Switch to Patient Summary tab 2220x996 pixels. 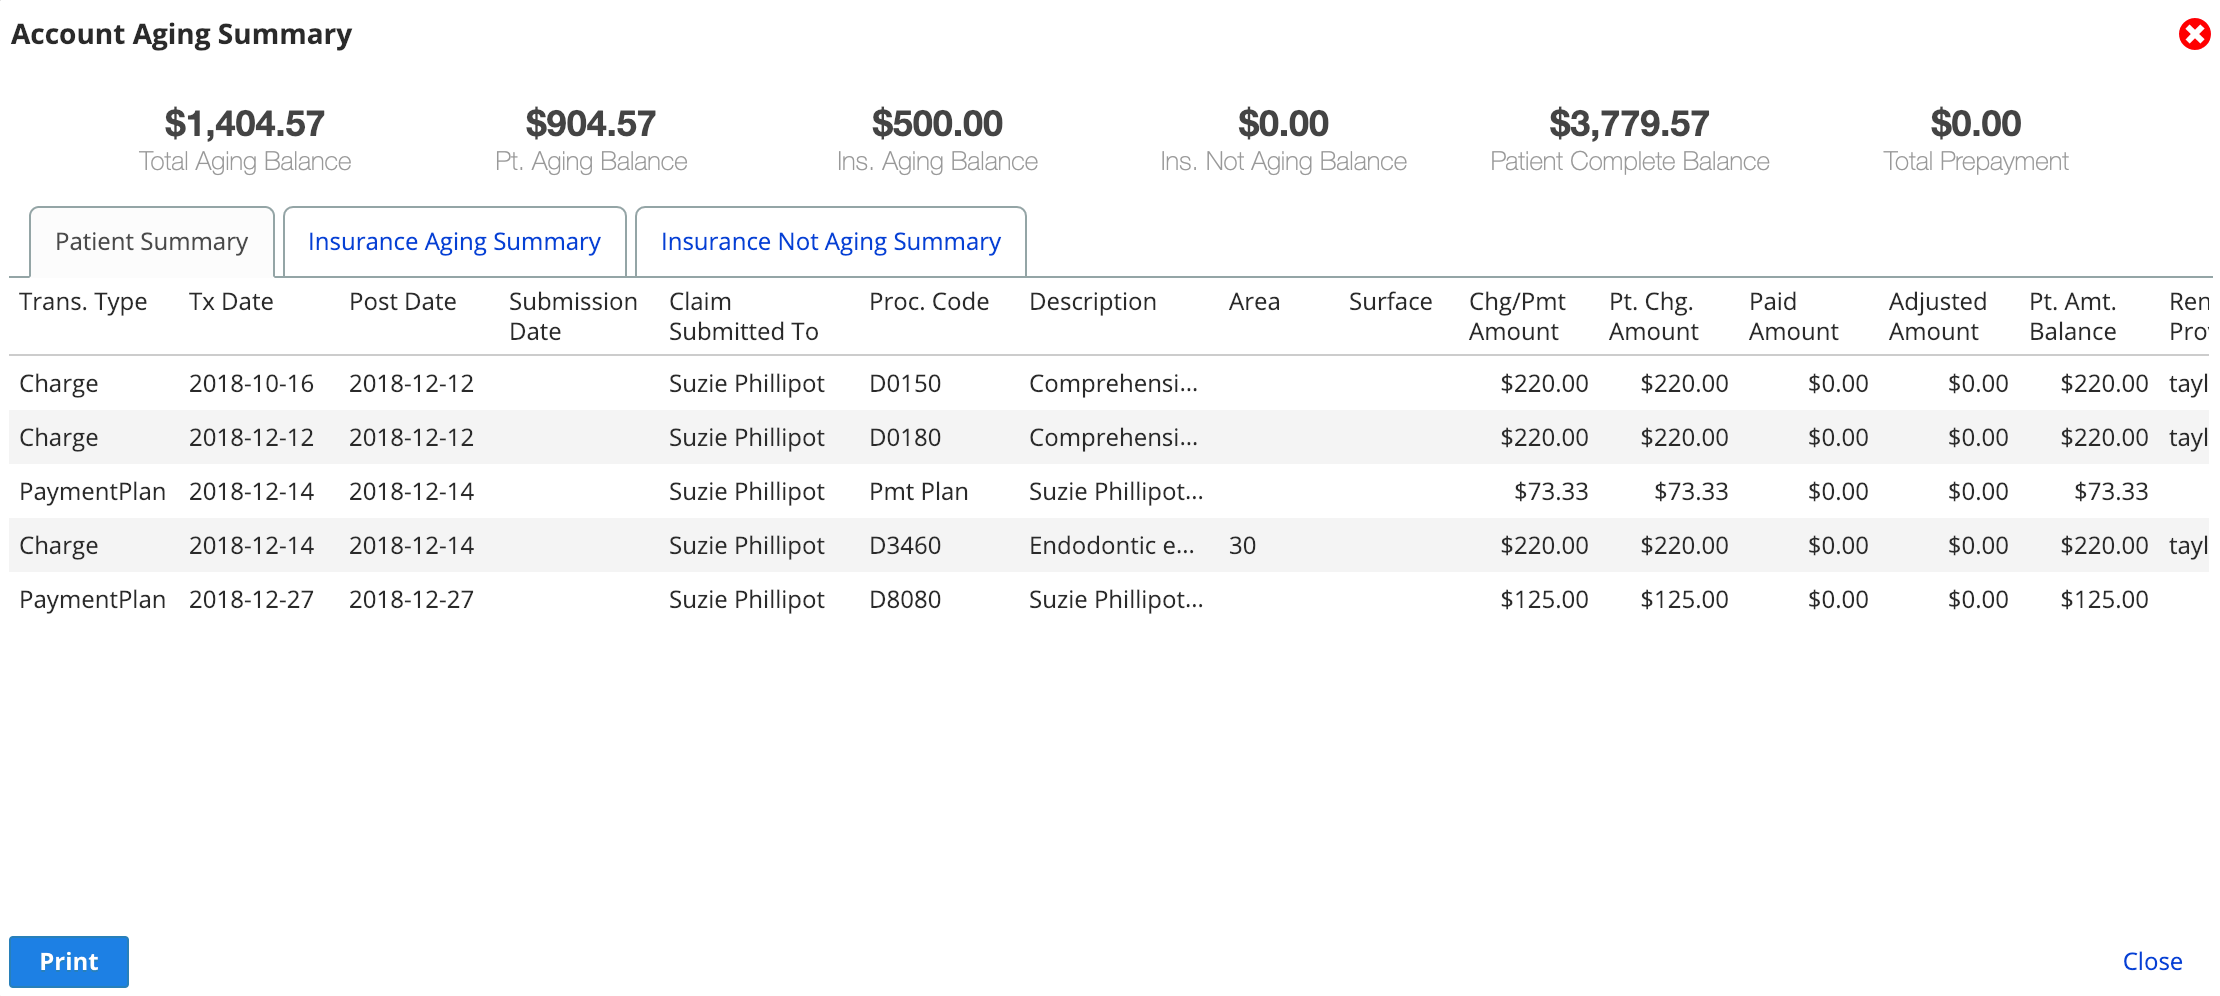click(x=152, y=242)
